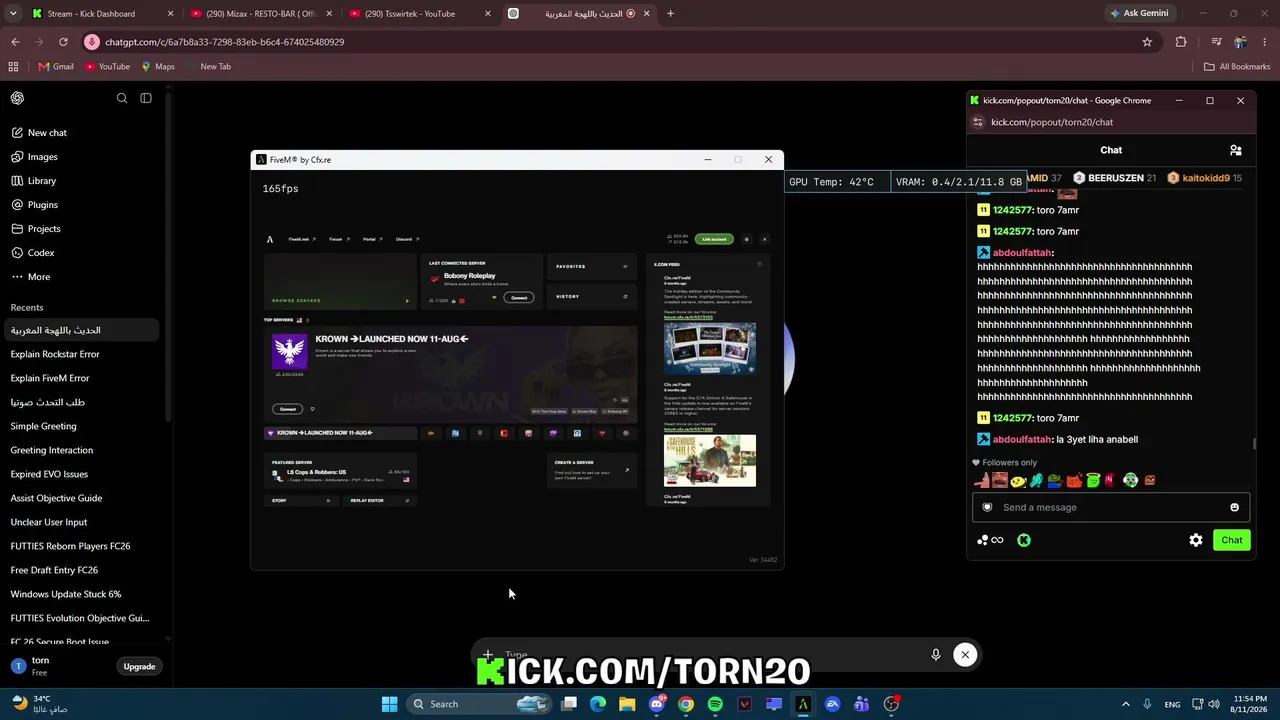1280x720 pixels.
Task: Click the ChatGPT logo in the sidebar
Action: click(18, 98)
